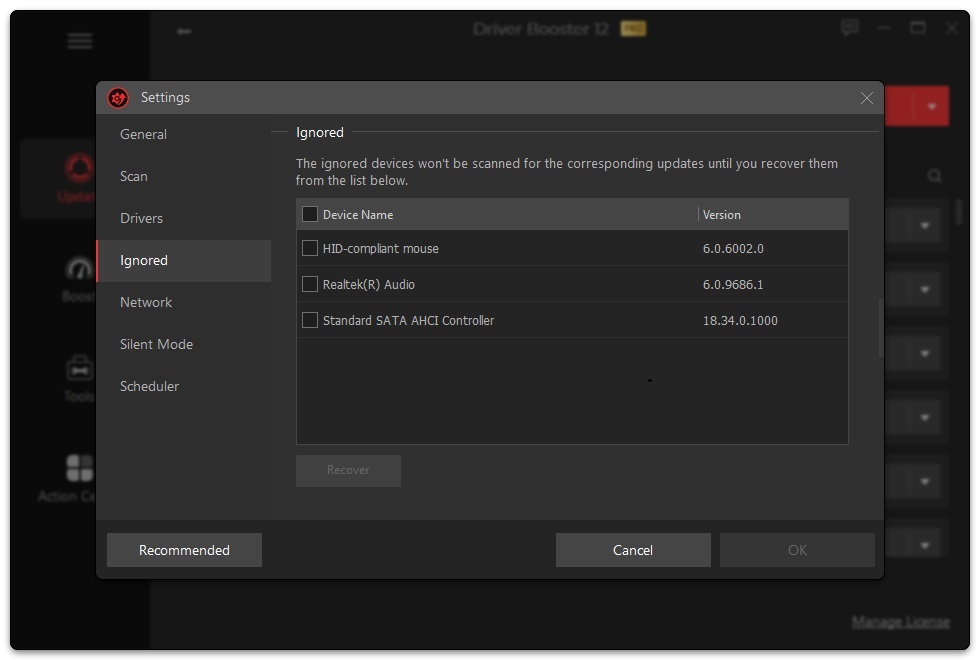Click the Device Name column header
This screenshot has width=980, height=660.
pyautogui.click(x=358, y=214)
